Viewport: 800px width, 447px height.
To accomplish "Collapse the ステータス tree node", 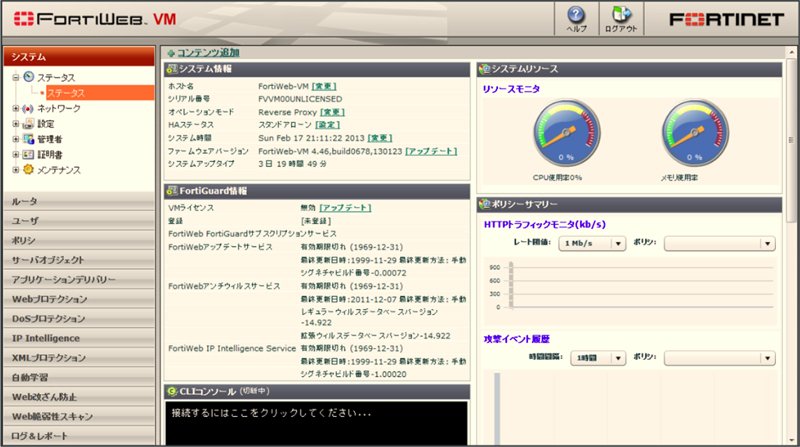I will tap(16, 78).
